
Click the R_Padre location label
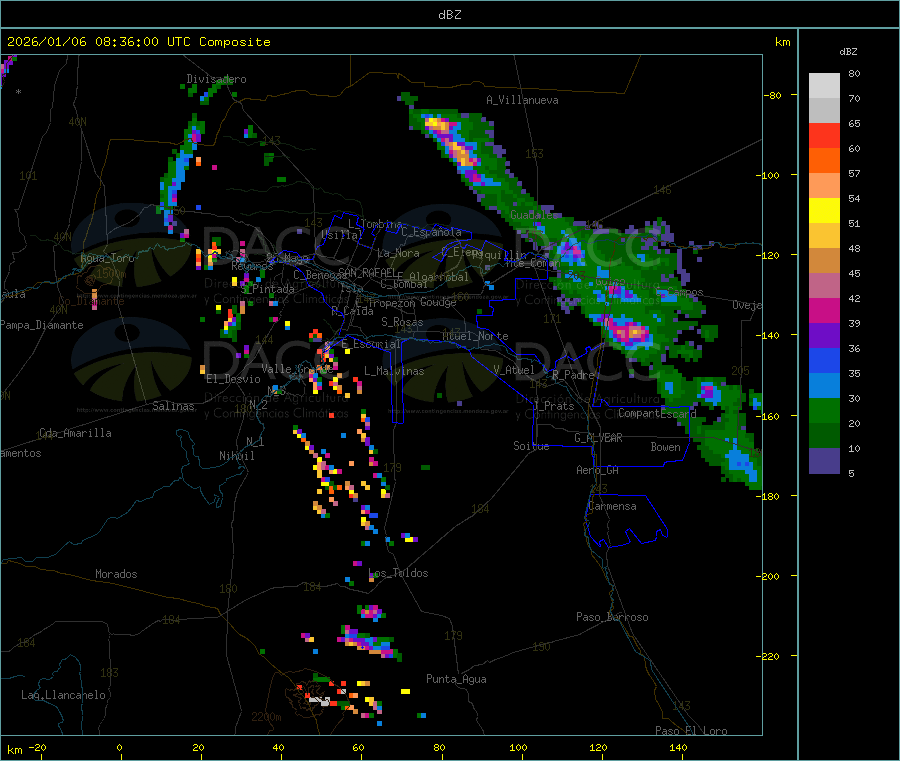coord(573,375)
